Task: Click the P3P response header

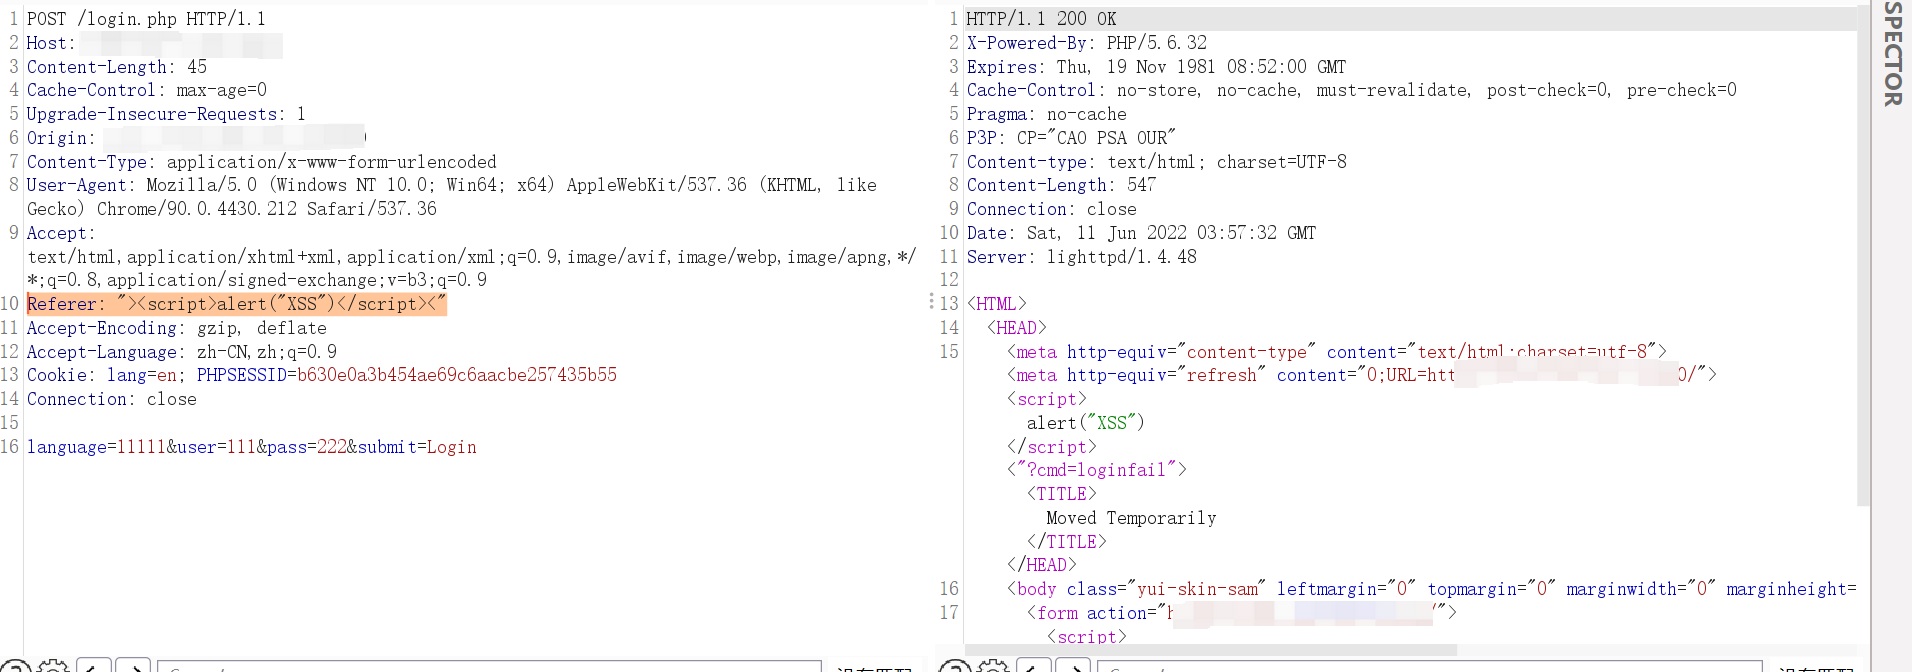Action: (1072, 138)
